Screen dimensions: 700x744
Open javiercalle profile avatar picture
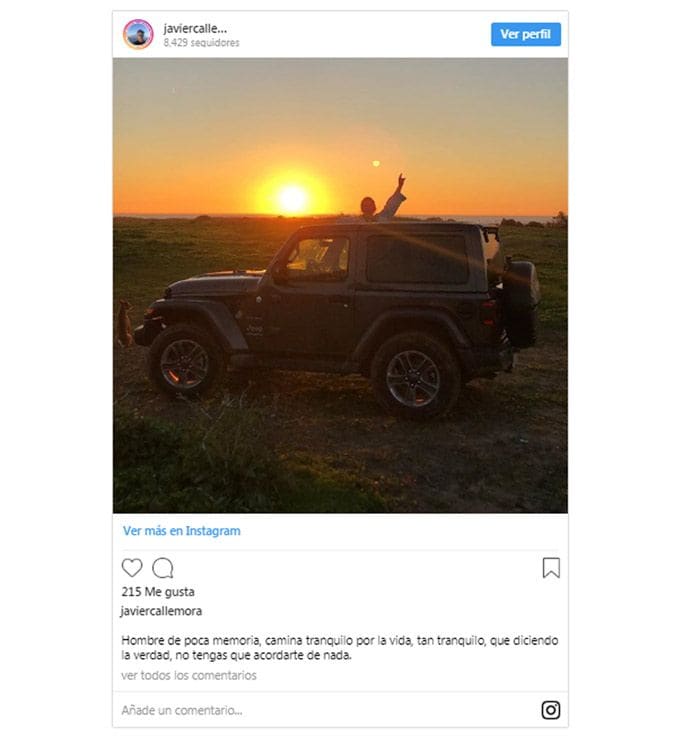pyautogui.click(x=138, y=34)
